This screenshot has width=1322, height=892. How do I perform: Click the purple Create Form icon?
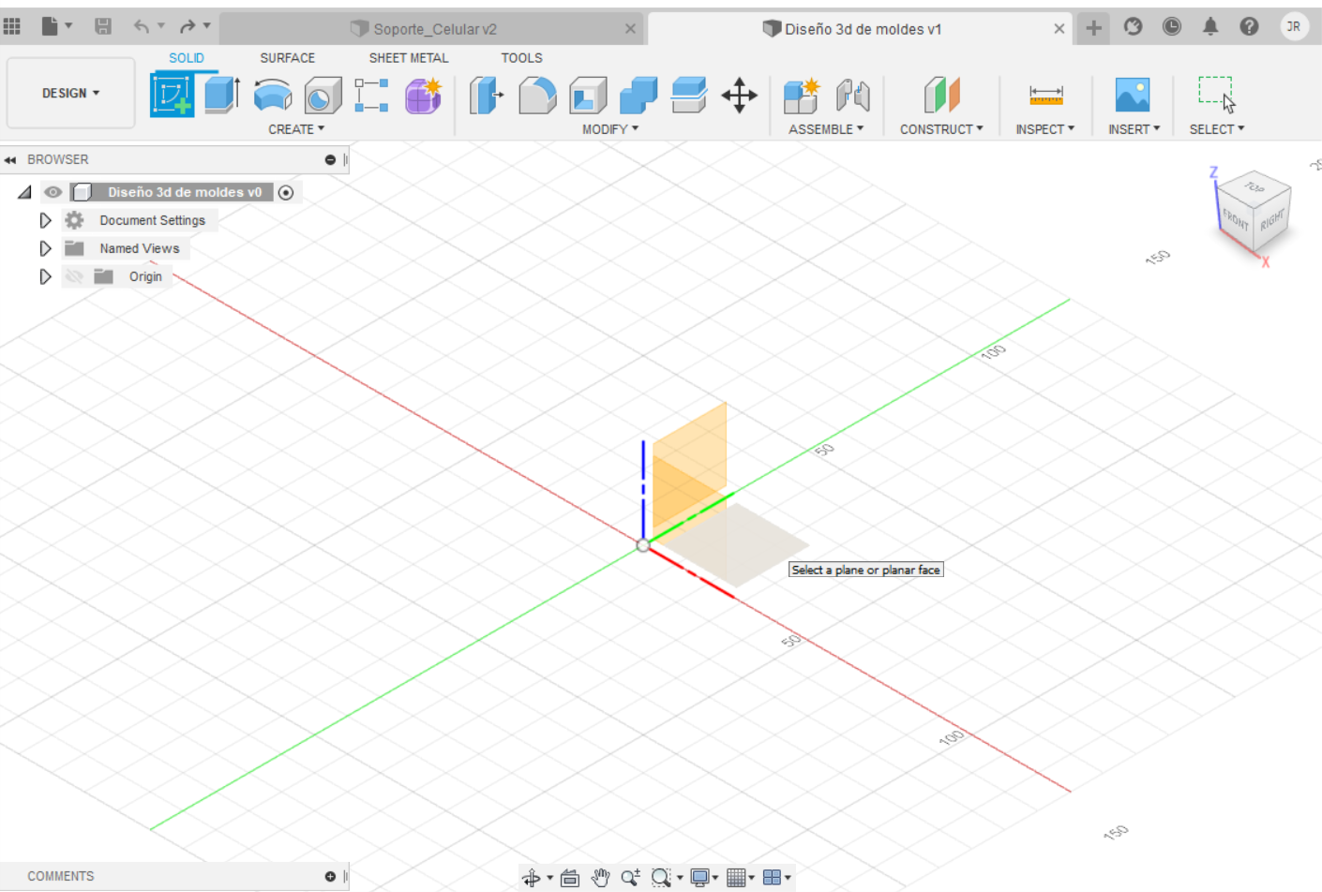click(x=423, y=96)
